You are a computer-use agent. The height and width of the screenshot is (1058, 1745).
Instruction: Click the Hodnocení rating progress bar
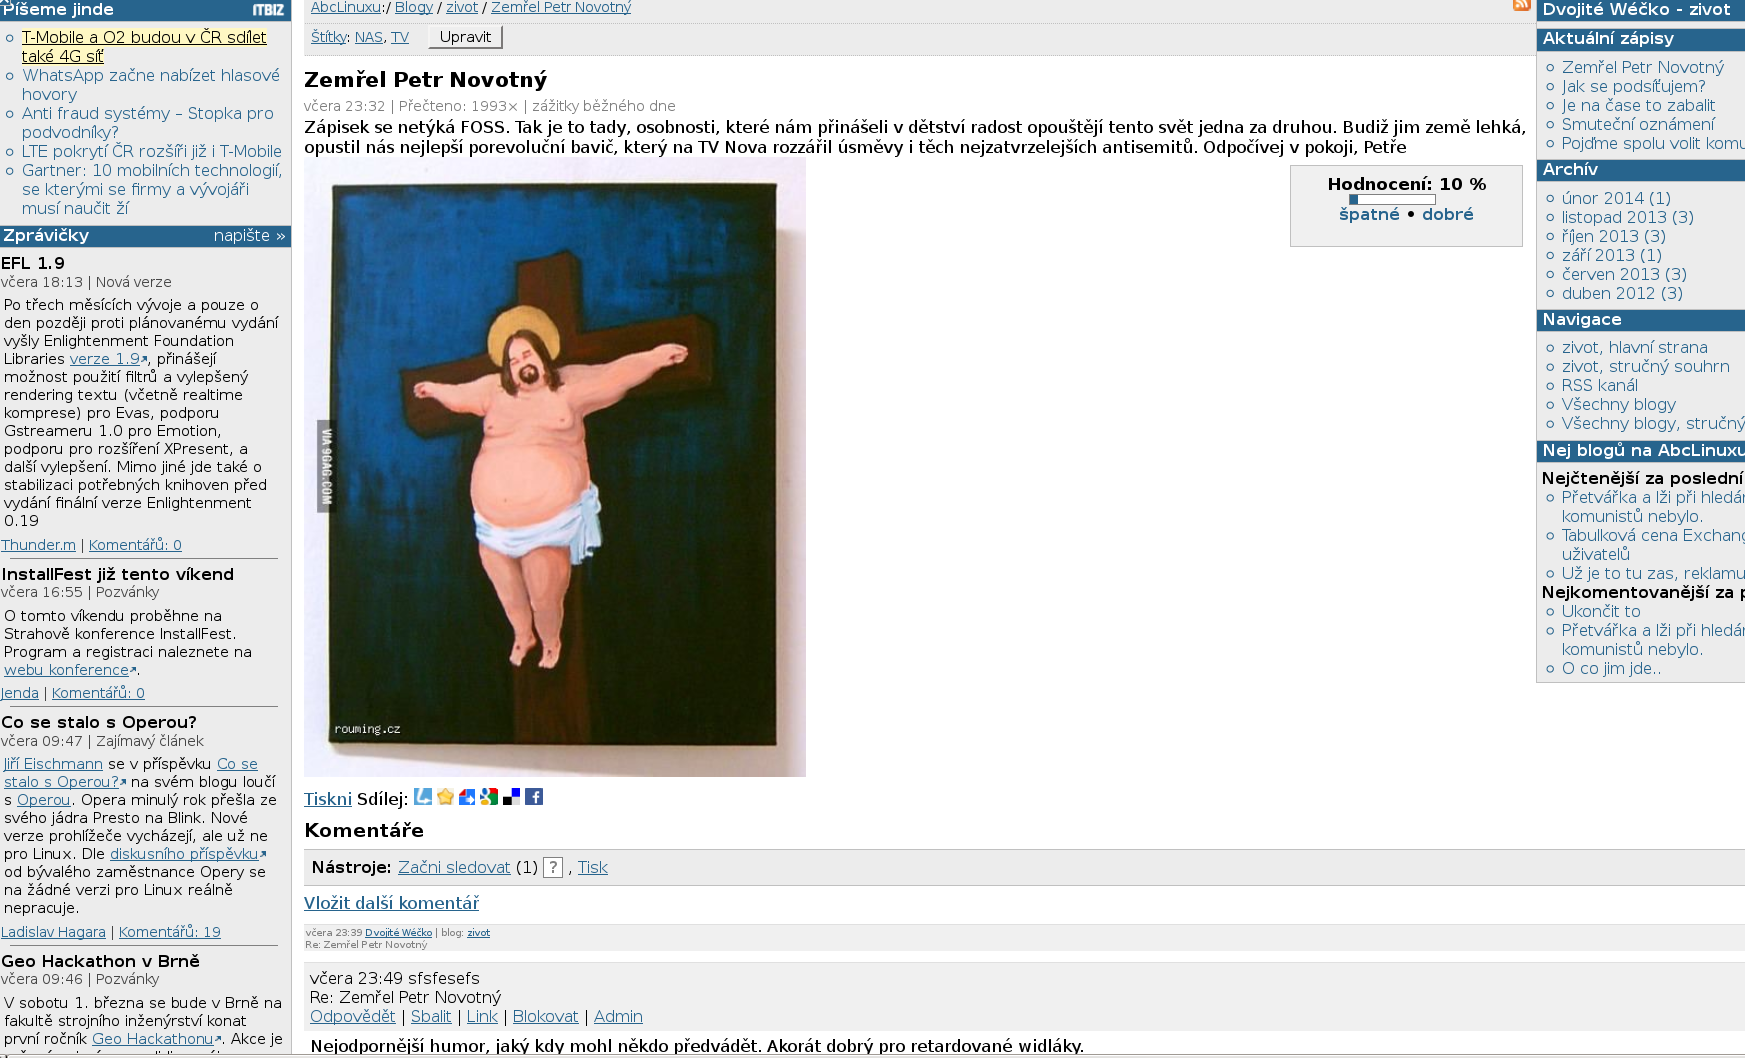[1392, 199]
